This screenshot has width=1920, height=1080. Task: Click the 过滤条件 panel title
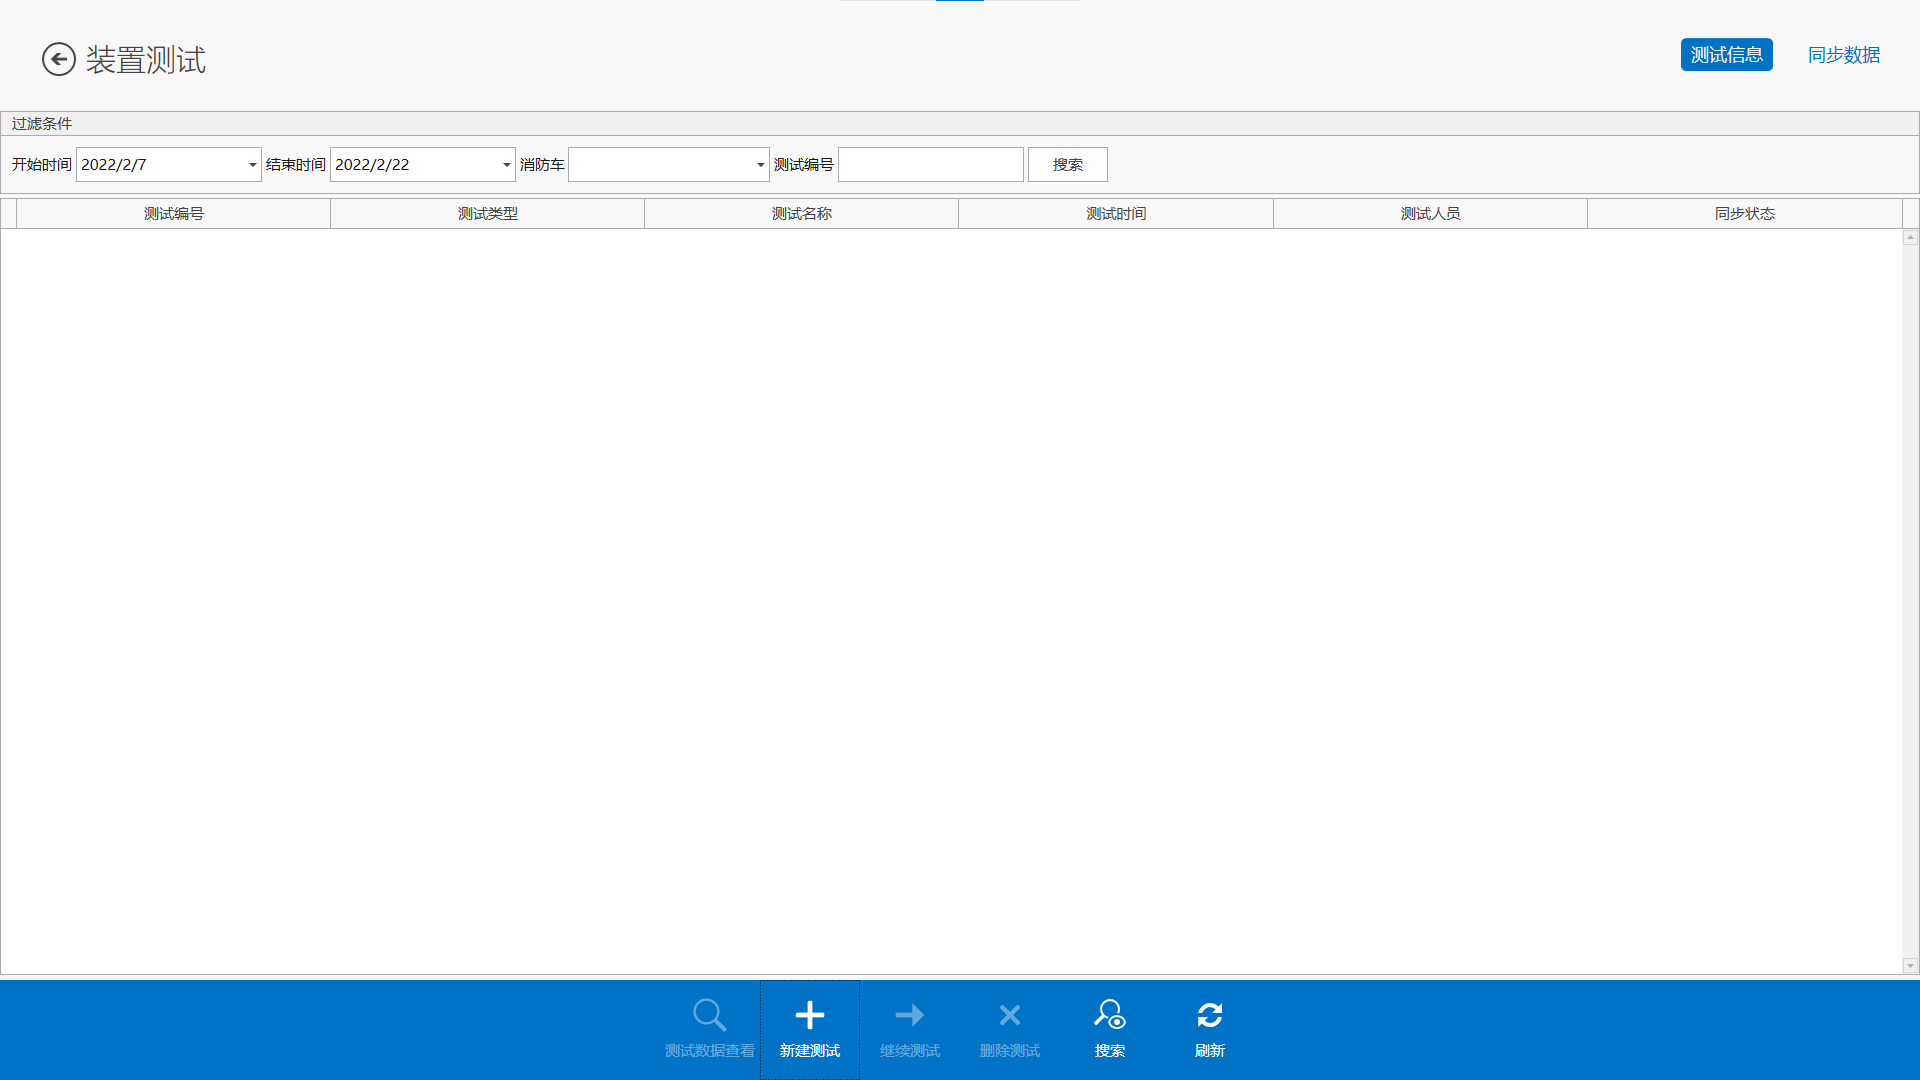(x=42, y=124)
